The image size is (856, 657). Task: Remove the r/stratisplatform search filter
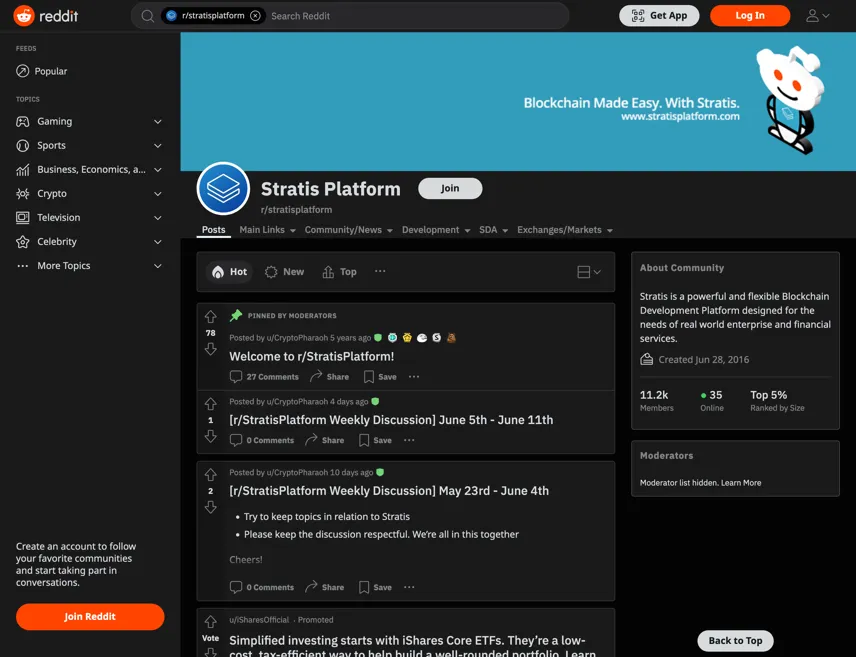click(x=255, y=16)
